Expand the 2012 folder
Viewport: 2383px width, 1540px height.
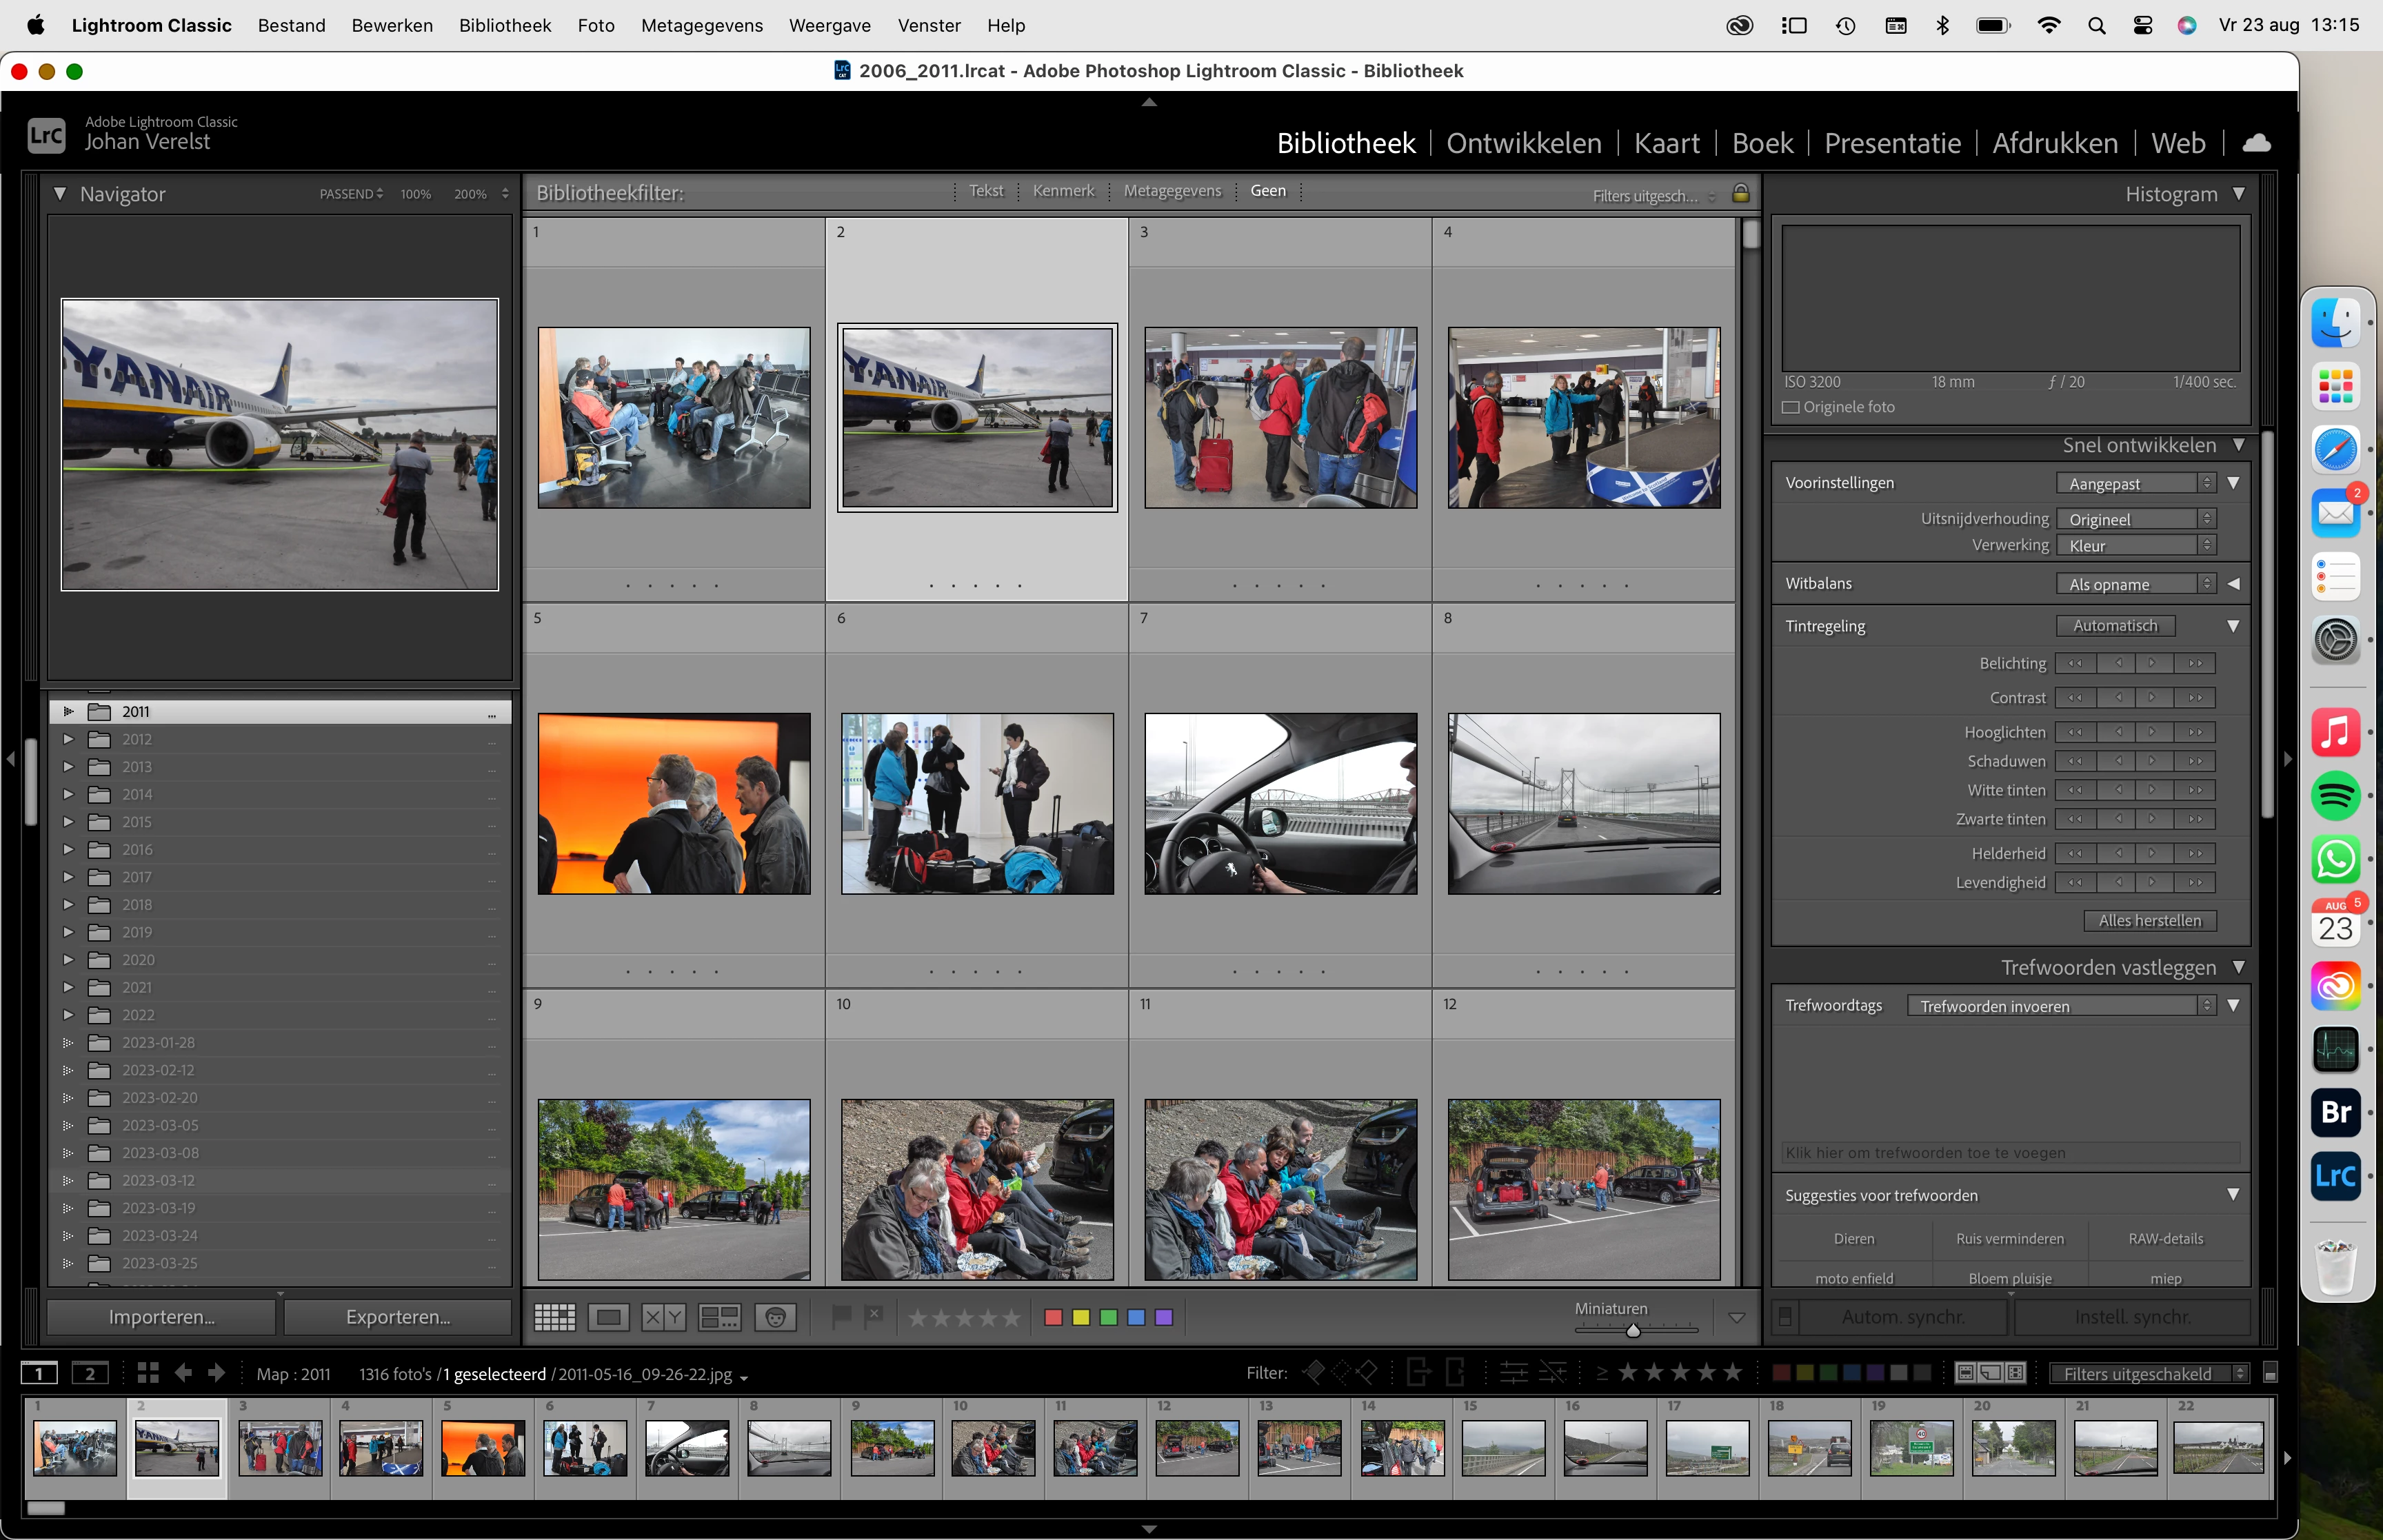click(x=68, y=739)
